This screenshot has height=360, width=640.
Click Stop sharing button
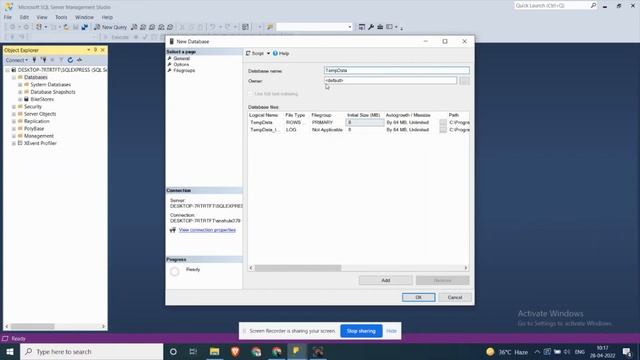tap(361, 331)
